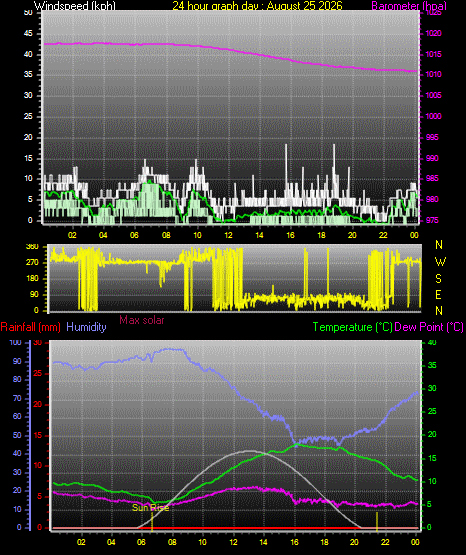This screenshot has width=466, height=555.
Task: Click the '1020' barometer axis value
Action: click(433, 34)
